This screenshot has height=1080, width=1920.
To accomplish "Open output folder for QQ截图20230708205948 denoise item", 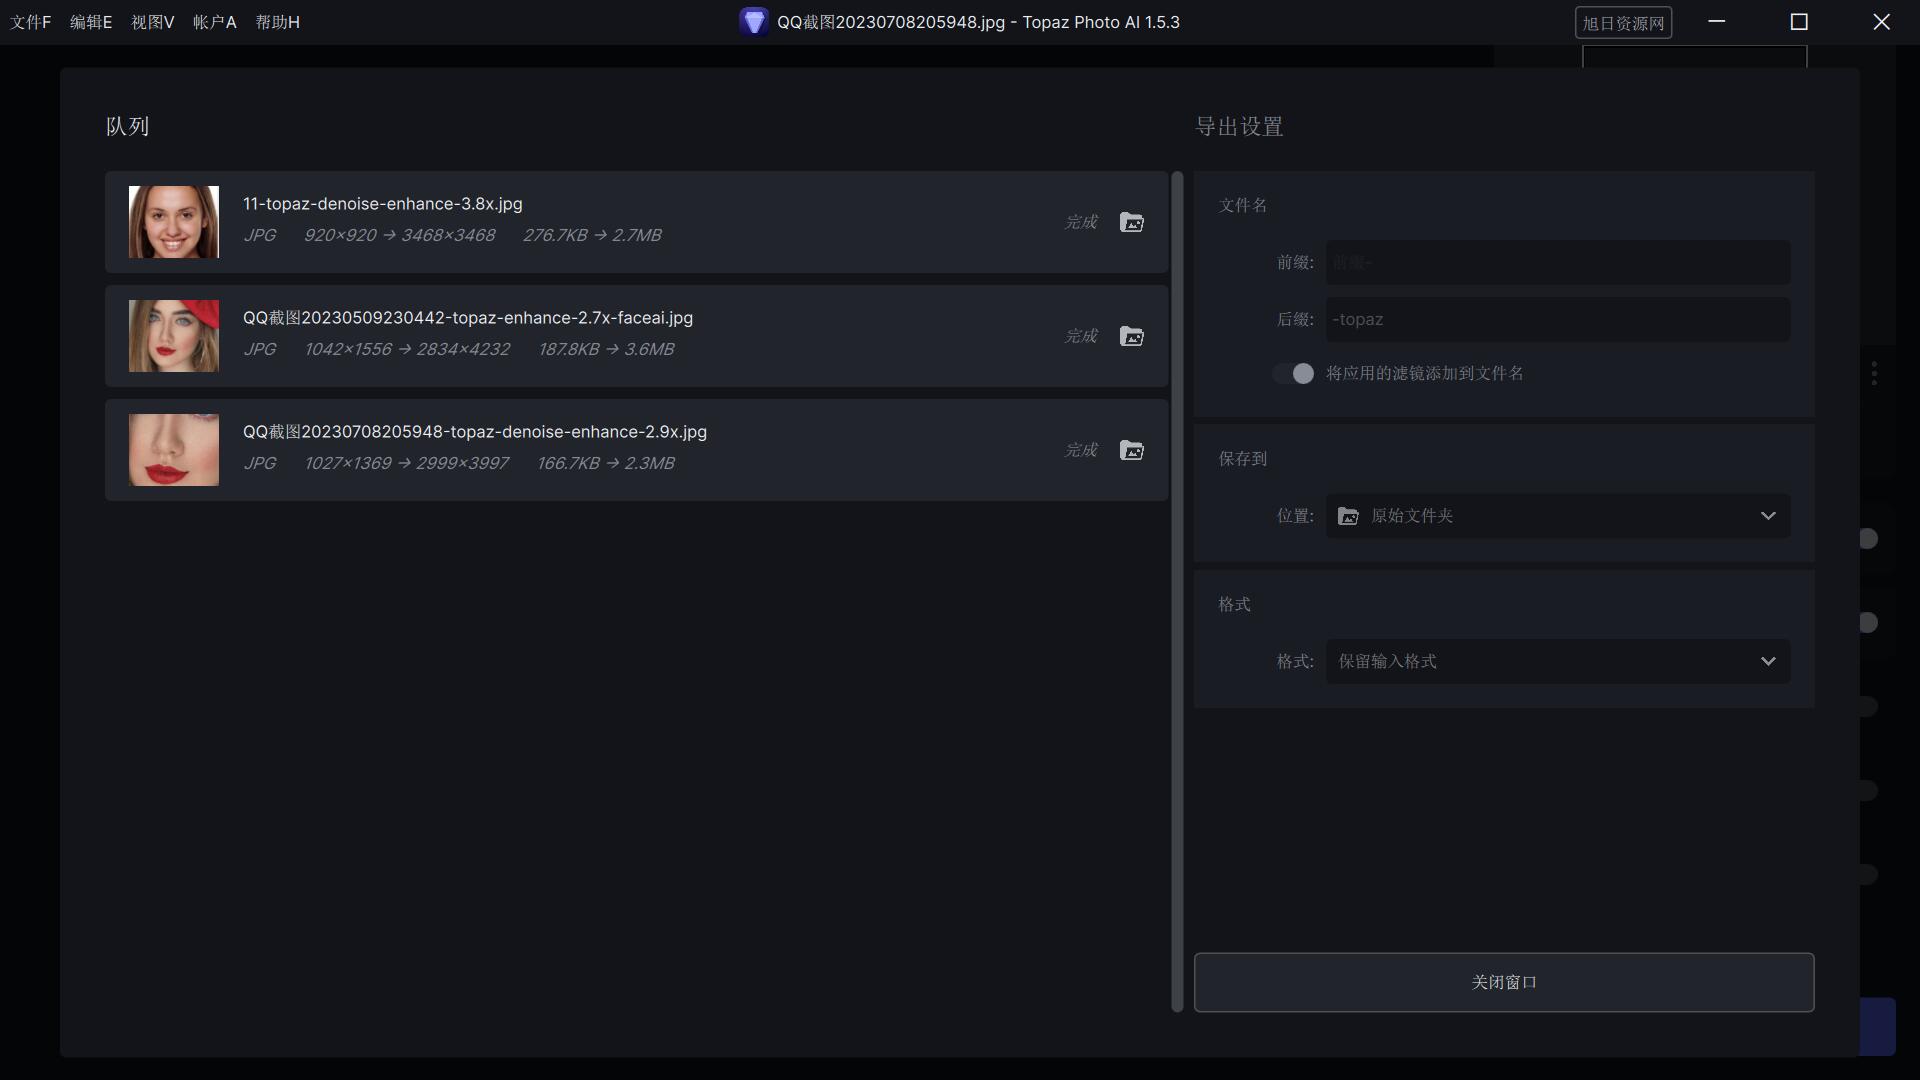I will (x=1131, y=450).
